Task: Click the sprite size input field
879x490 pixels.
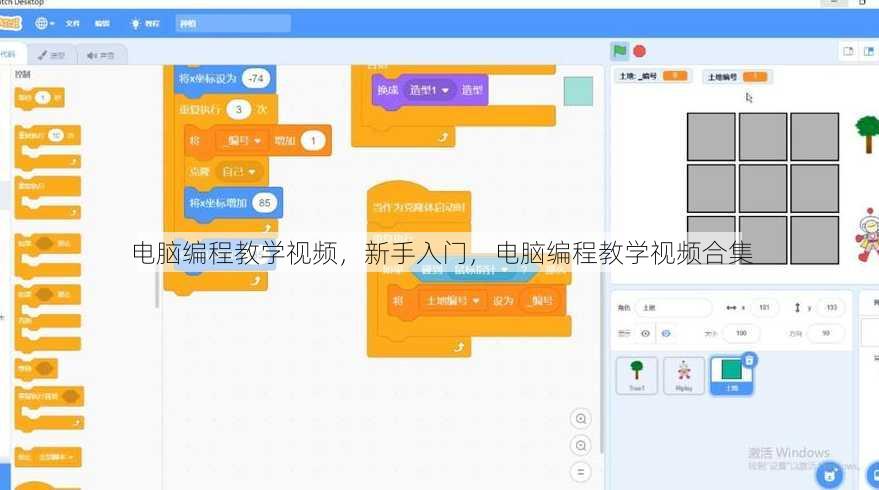Action: coord(741,334)
